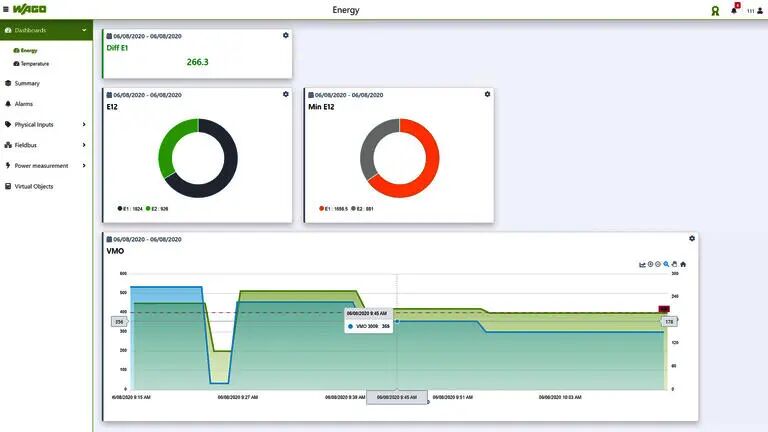Click the zoom out button on VMO chart
Screen dimensions: 768x432
tap(658, 264)
